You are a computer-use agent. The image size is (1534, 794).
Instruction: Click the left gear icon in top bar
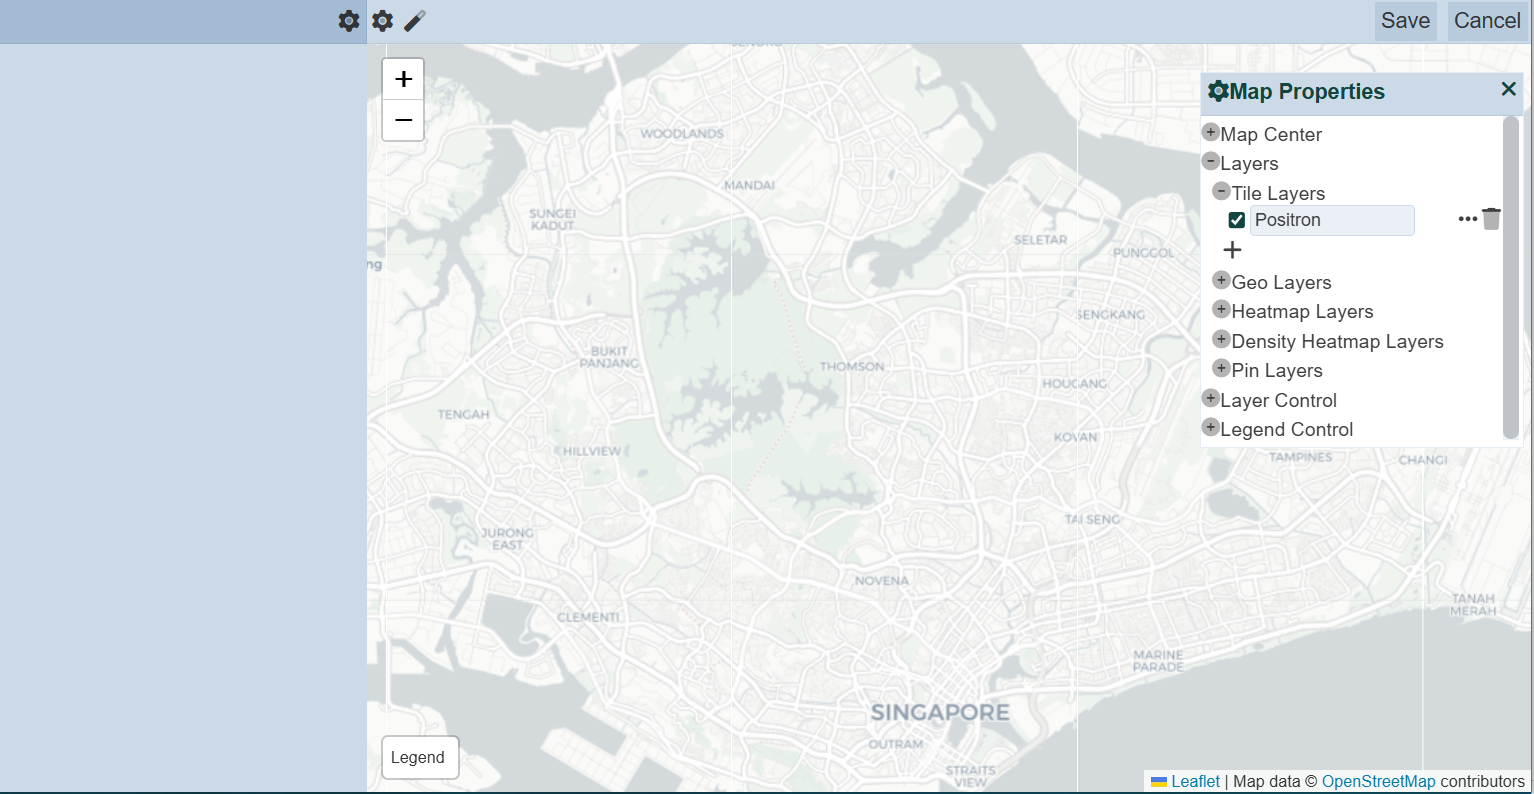348,21
